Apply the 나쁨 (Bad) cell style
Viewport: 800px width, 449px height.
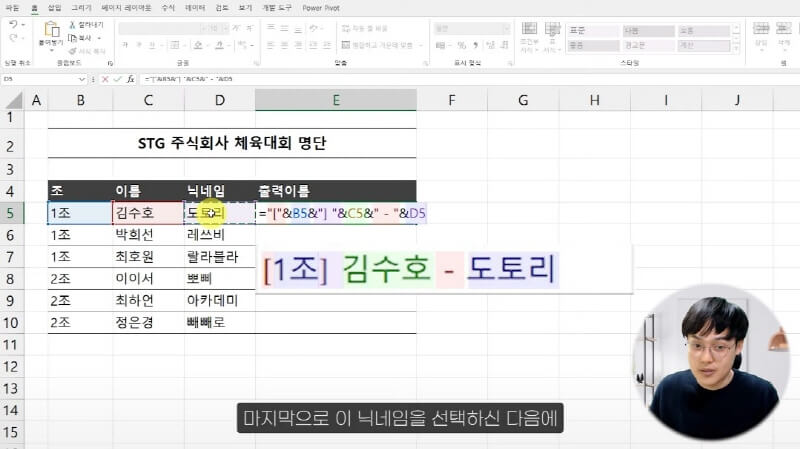click(x=648, y=31)
